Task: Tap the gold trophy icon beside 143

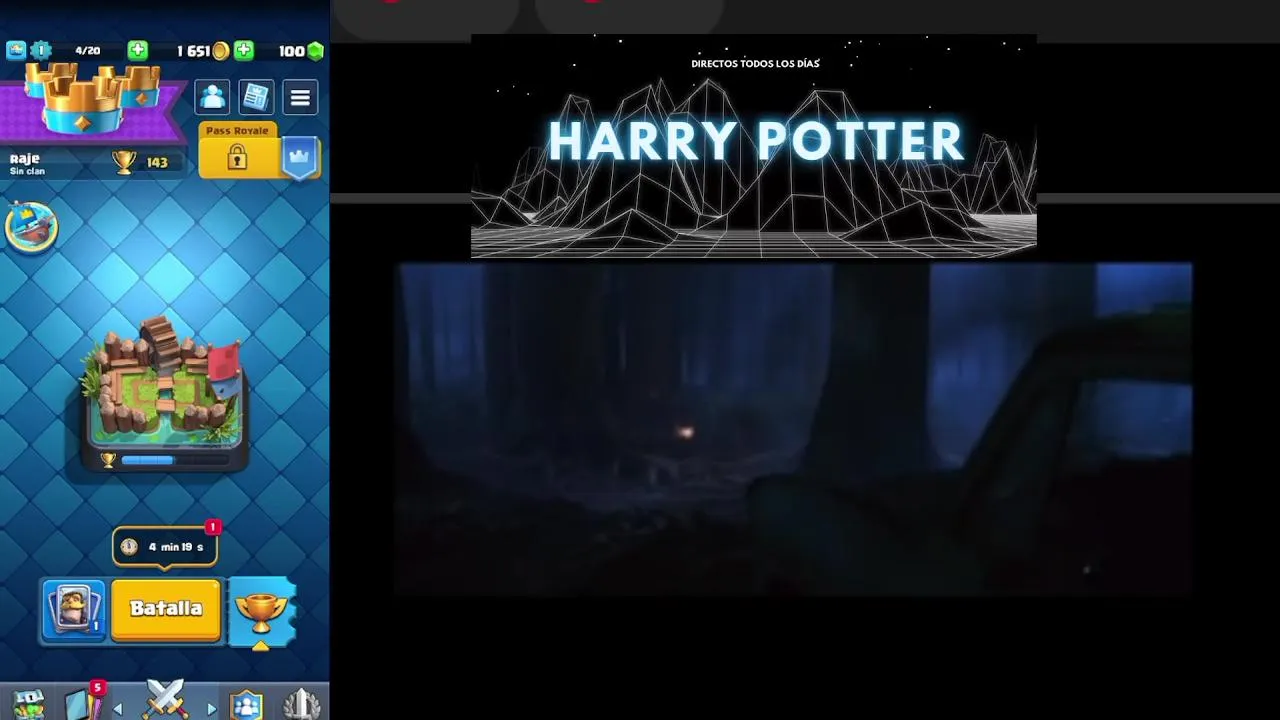Action: click(124, 162)
